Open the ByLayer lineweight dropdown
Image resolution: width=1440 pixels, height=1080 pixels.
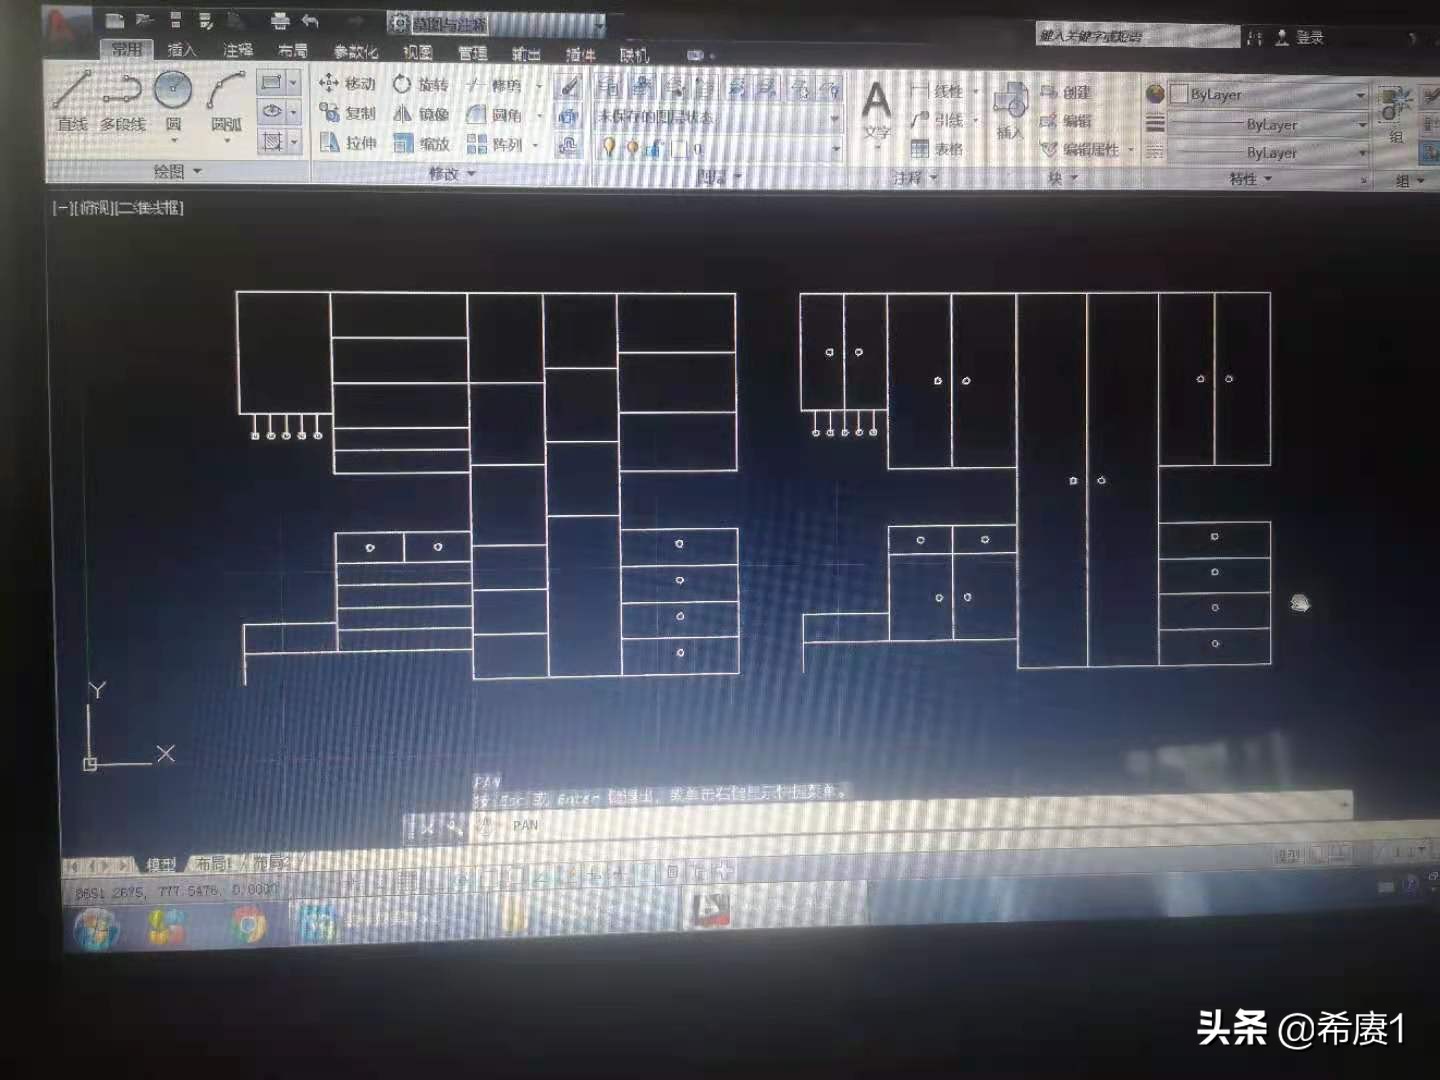[x=1268, y=125]
